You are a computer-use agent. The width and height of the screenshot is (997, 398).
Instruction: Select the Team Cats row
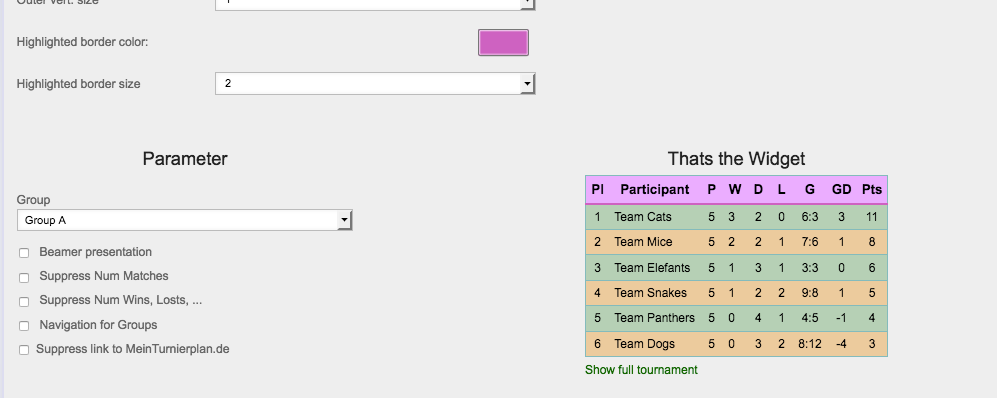[736, 217]
